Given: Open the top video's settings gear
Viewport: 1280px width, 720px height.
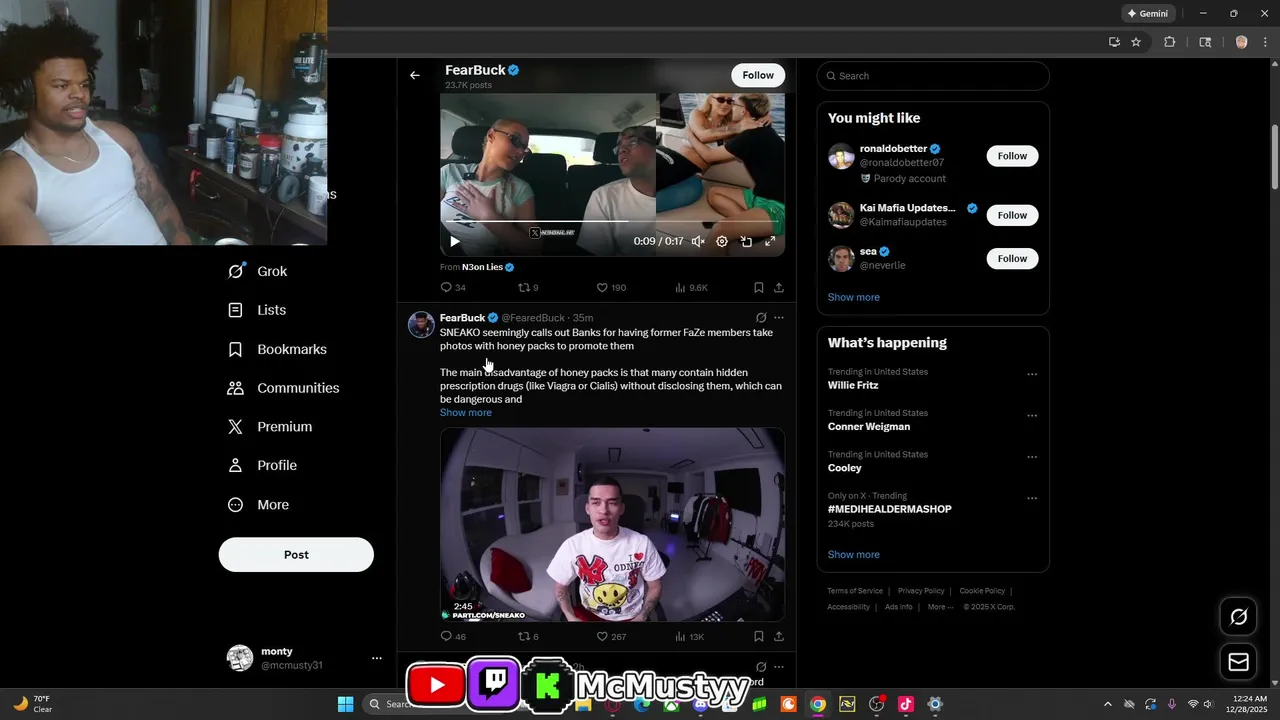Looking at the screenshot, I should coord(722,241).
